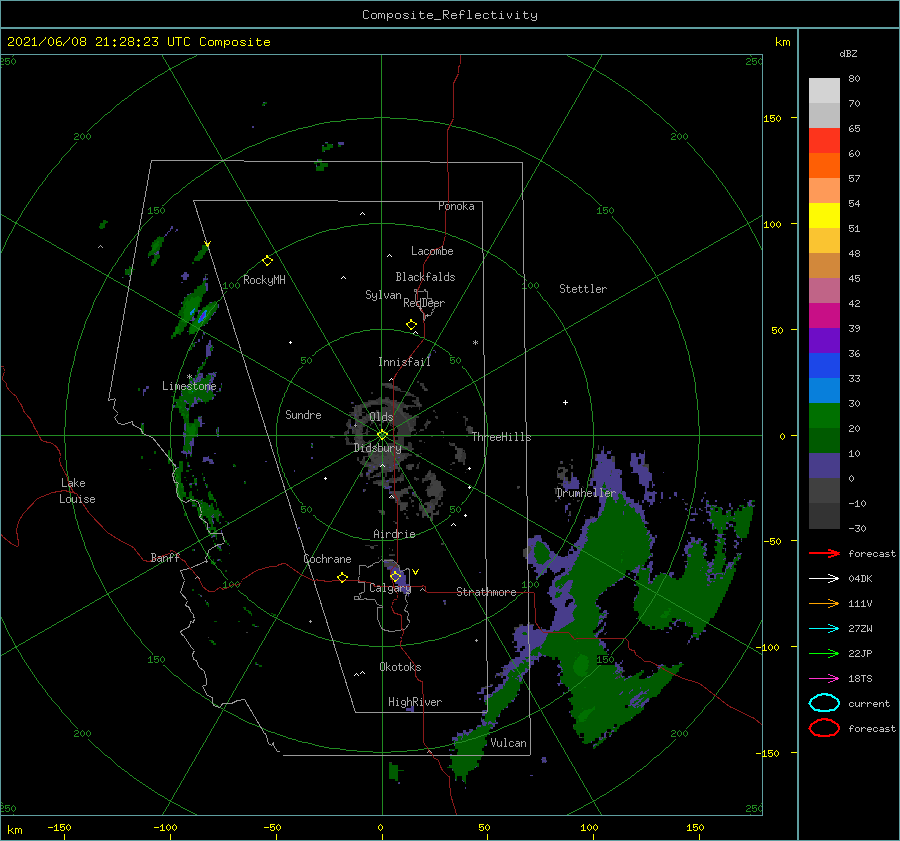Image resolution: width=900 pixels, height=841 pixels.
Task: Click the RedDeer city label
Action: [424, 303]
